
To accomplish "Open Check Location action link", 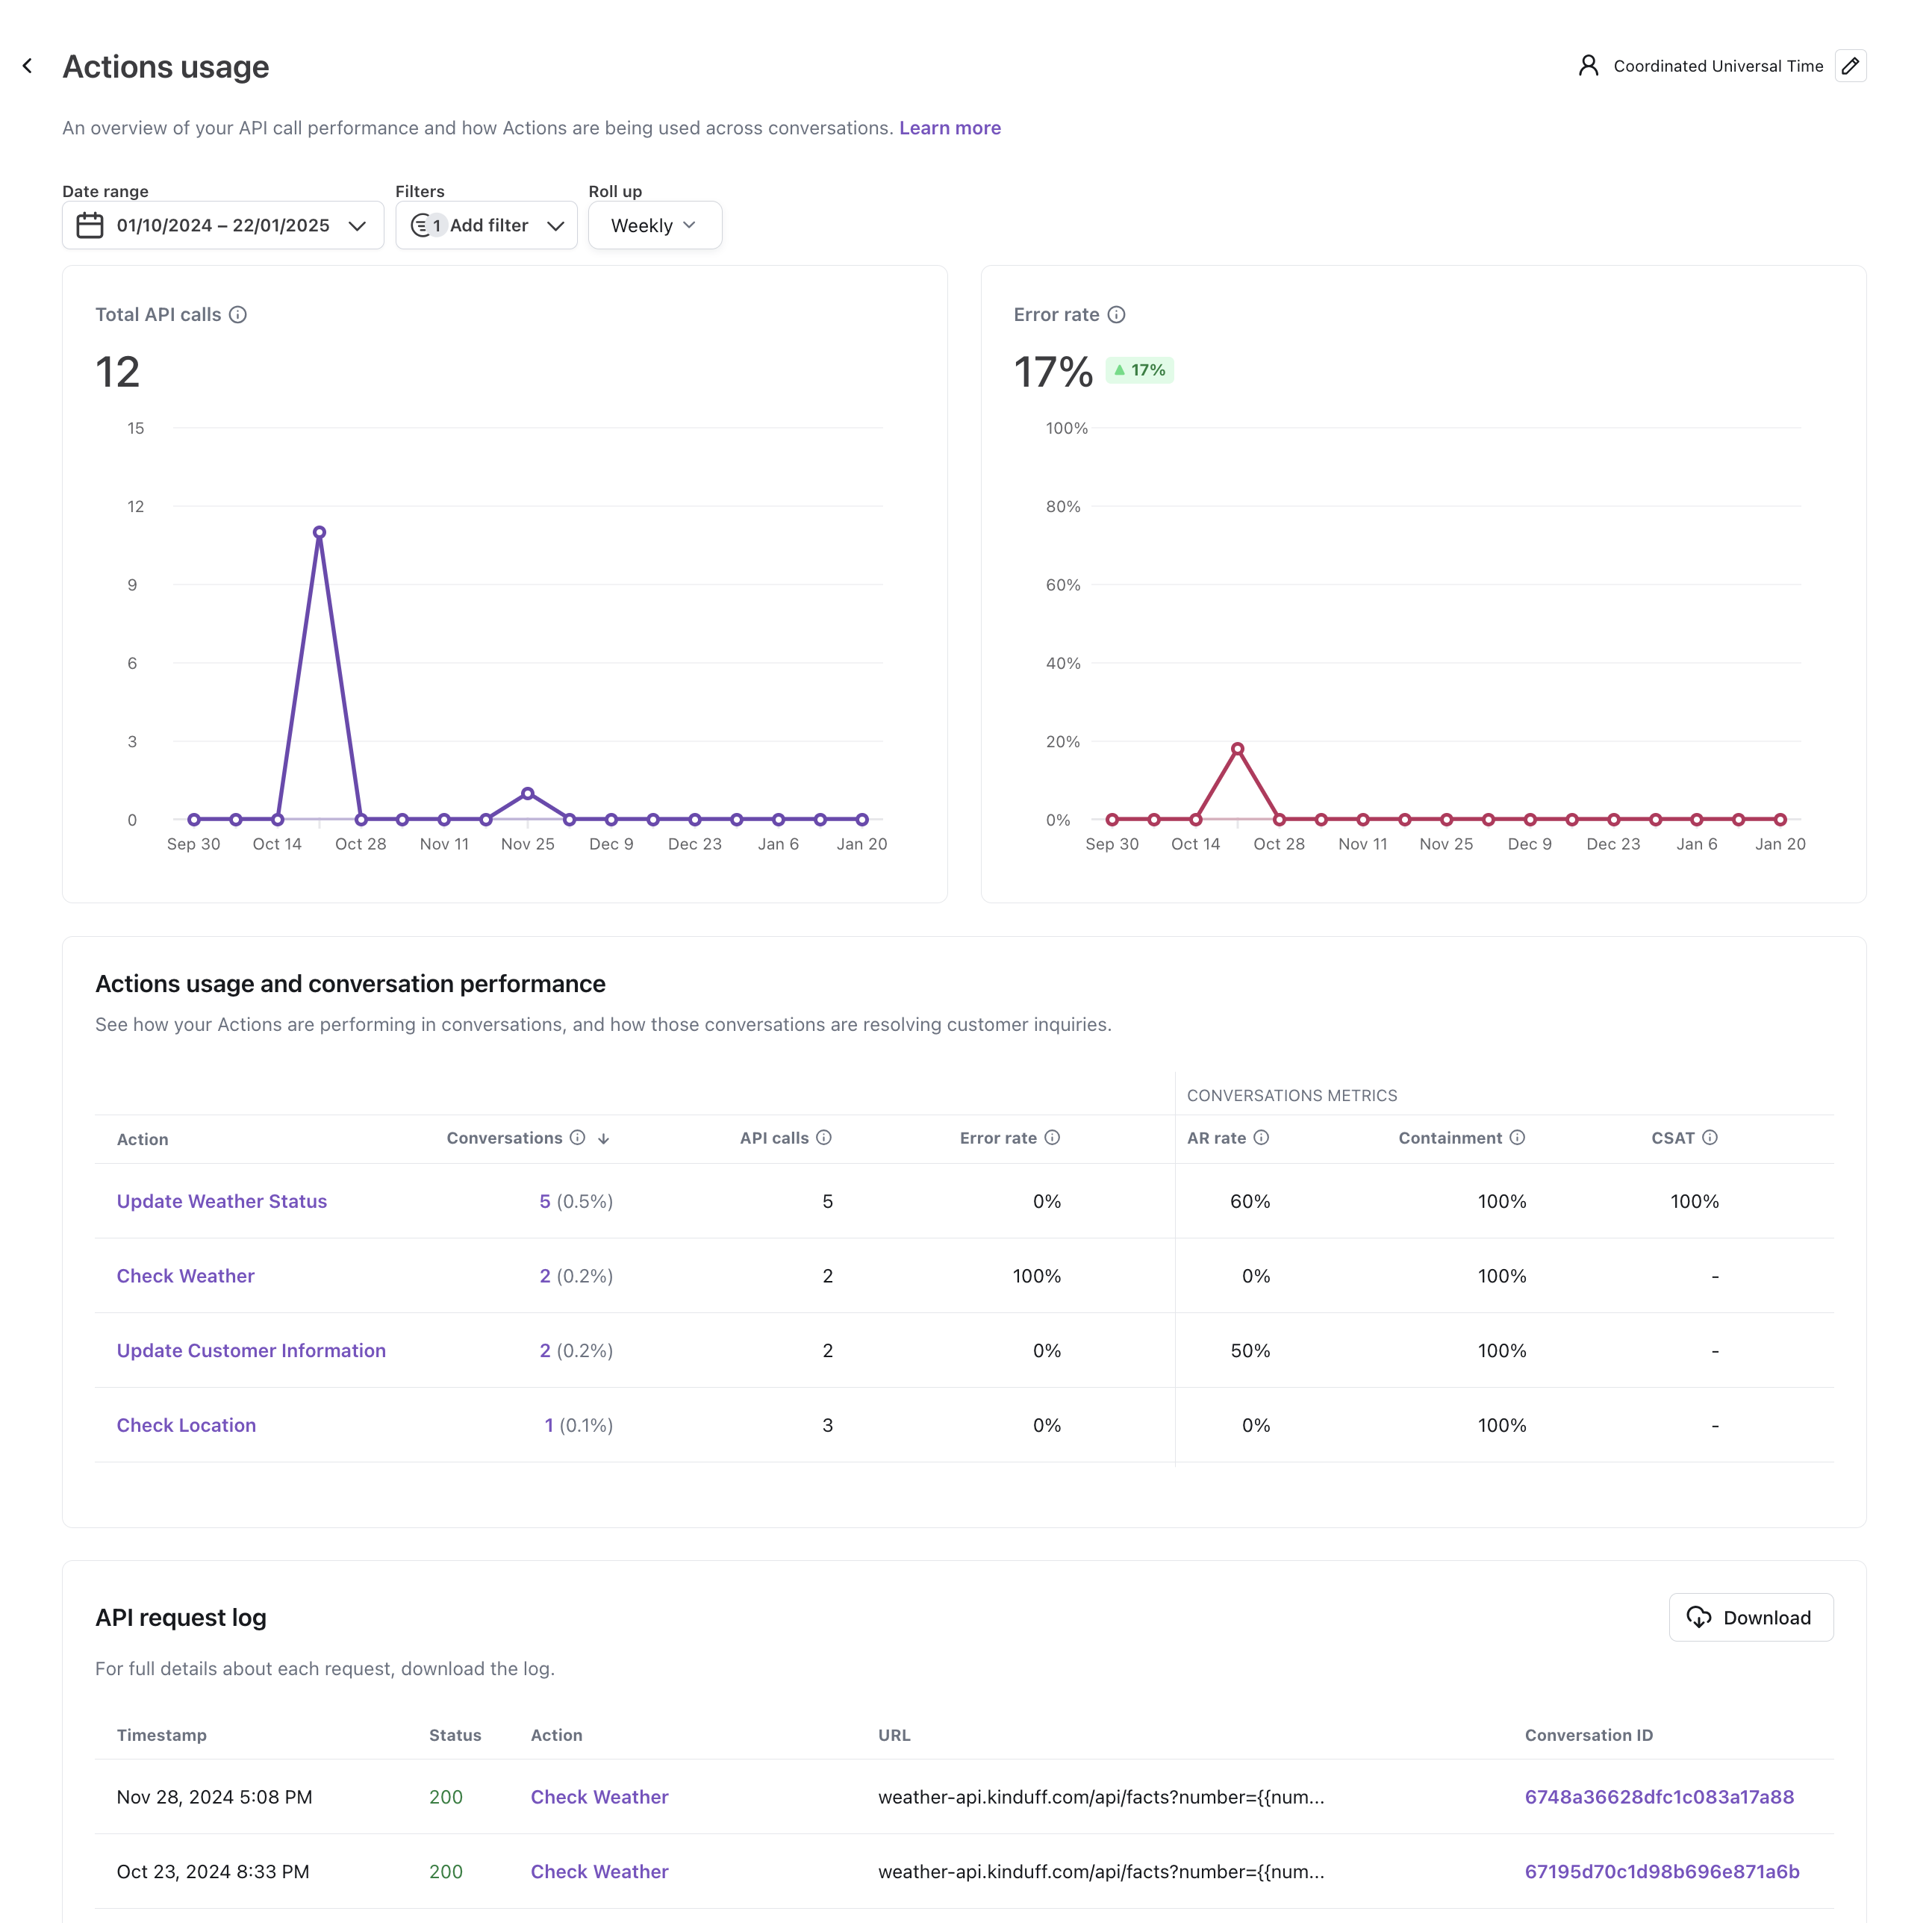I will pyautogui.click(x=186, y=1426).
